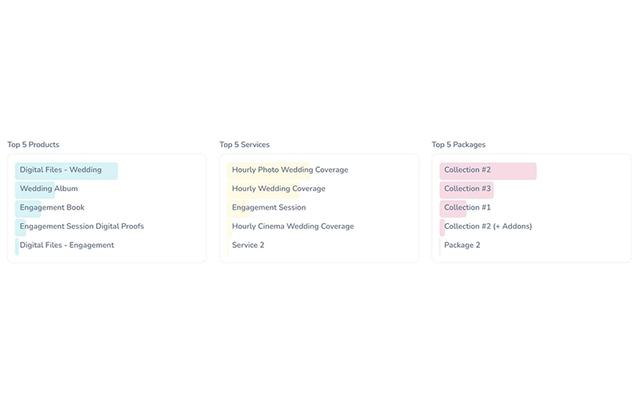Click the Top 5 Products heading
This screenshot has height=400, width=640.
point(33,145)
